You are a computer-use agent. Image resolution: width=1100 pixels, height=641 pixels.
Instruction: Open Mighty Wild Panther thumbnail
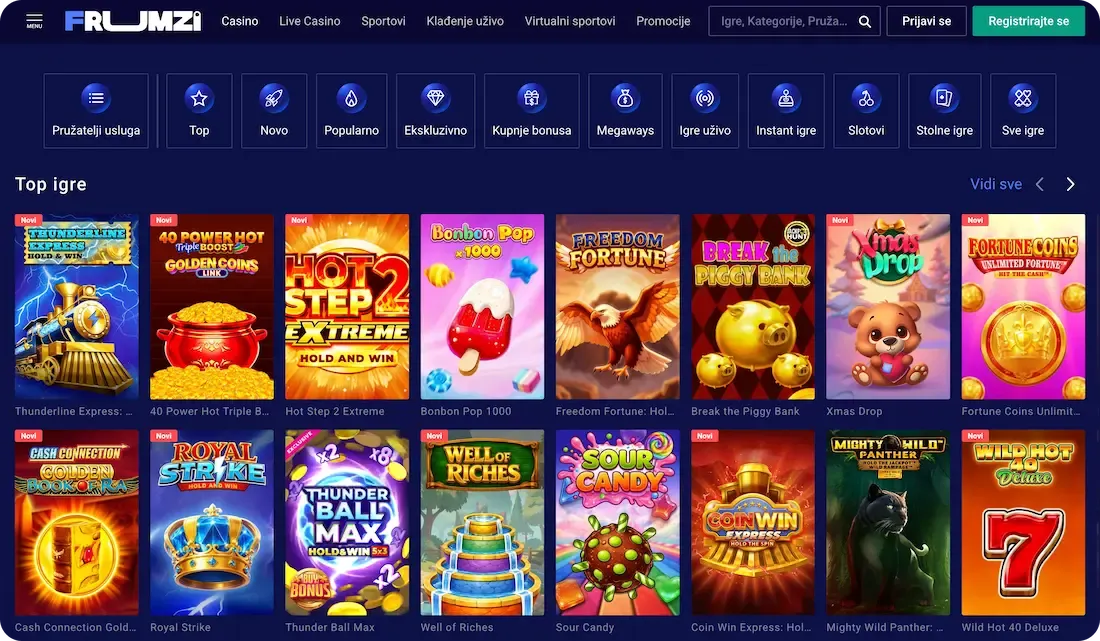[x=888, y=522]
